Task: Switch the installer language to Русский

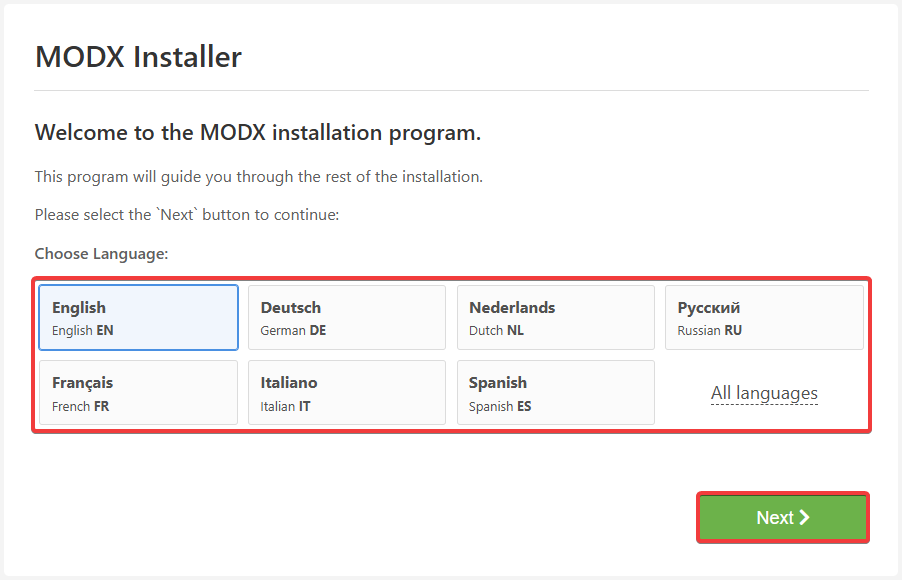Action: coord(764,317)
